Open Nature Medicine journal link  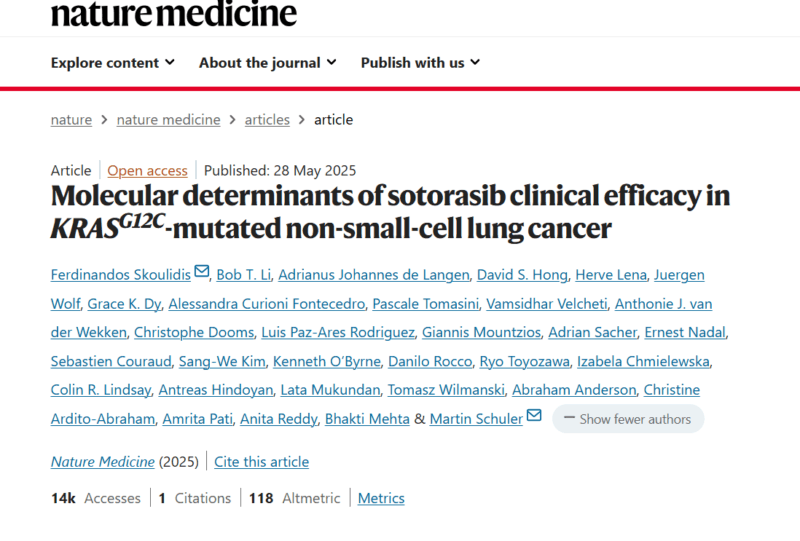tap(103, 462)
